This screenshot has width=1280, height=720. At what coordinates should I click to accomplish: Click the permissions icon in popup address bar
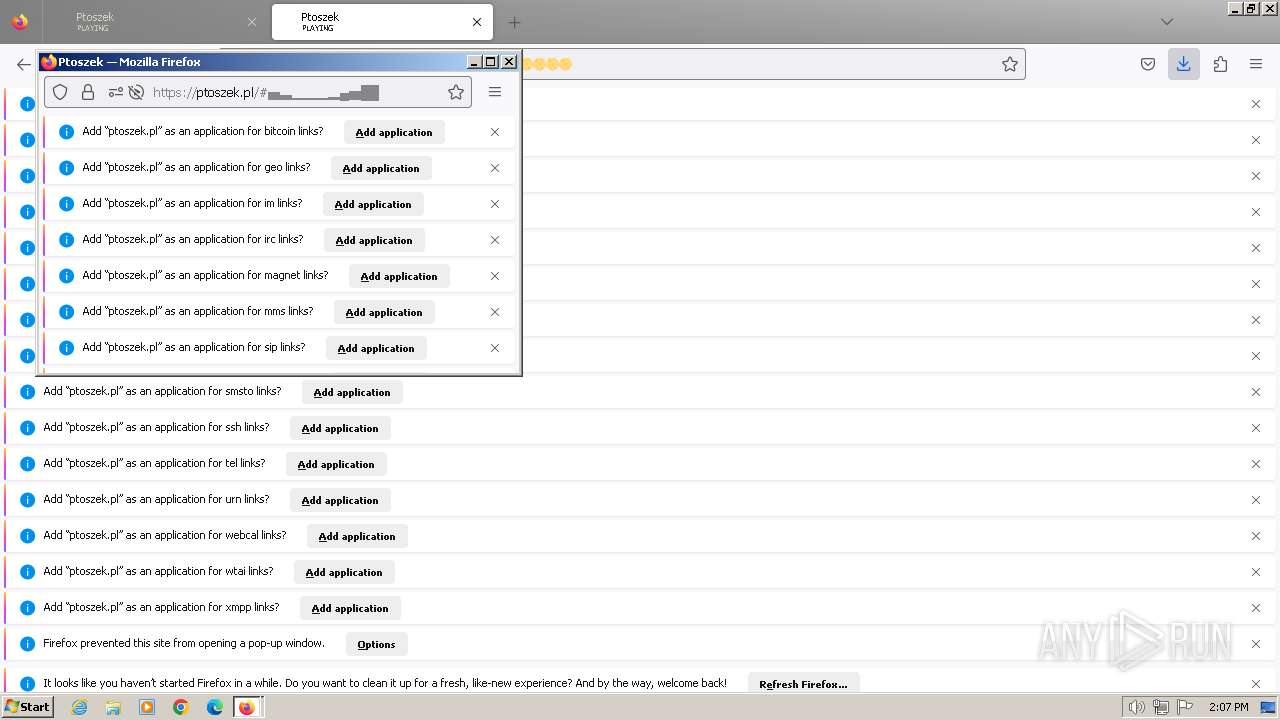(115, 92)
